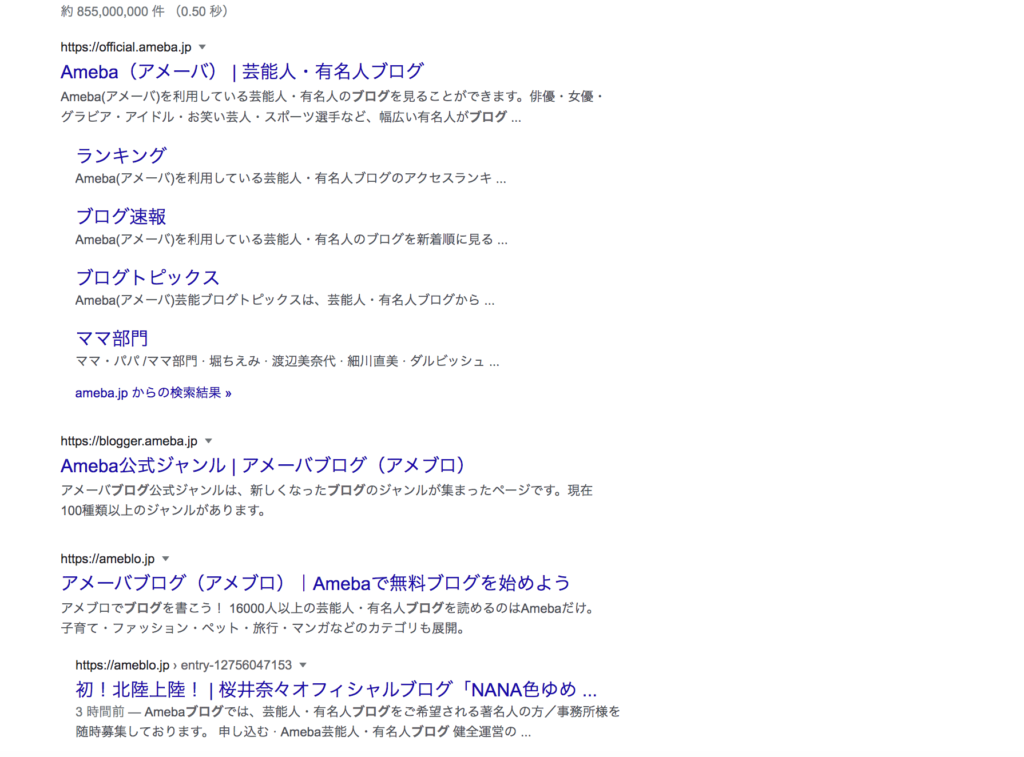The height and width of the screenshot is (757, 1024).
Task: Open dropdown arrow after entry-12756047153 URL
Action: tap(302, 665)
